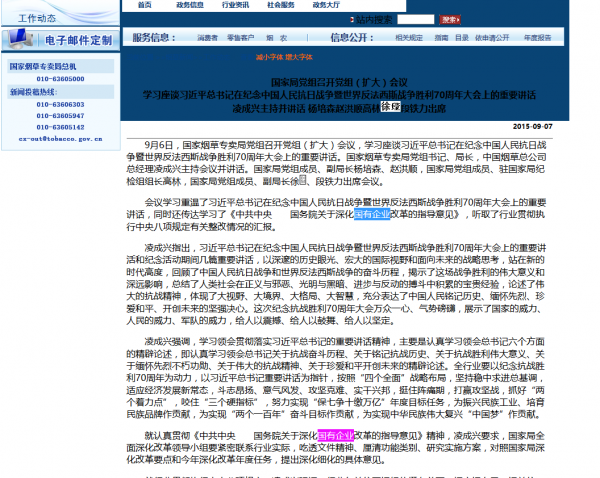The image size is (600, 478).
Task: Open the 零售客户 service link
Action: point(240,38)
